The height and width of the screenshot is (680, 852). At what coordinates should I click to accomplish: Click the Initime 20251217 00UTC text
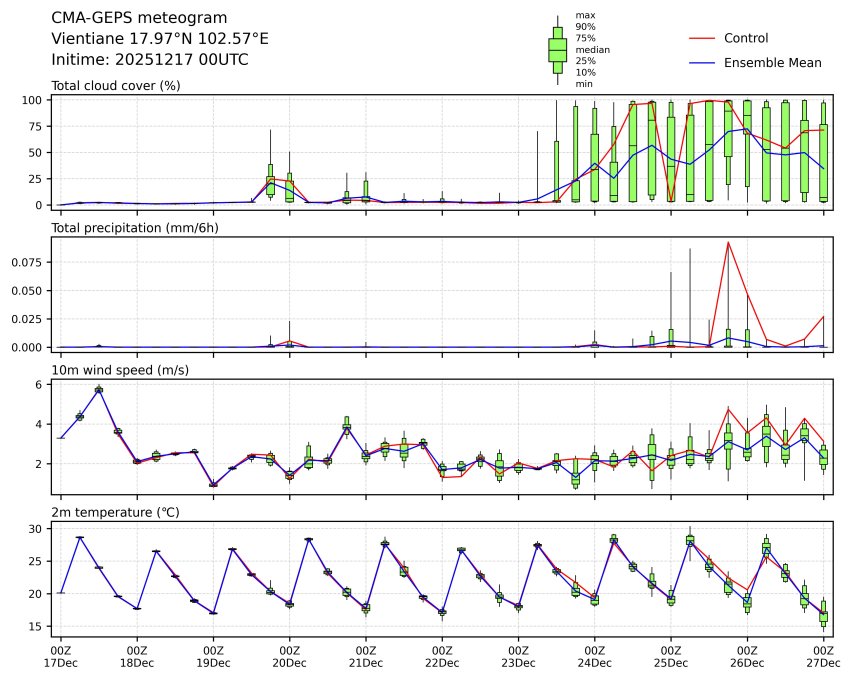coord(150,60)
